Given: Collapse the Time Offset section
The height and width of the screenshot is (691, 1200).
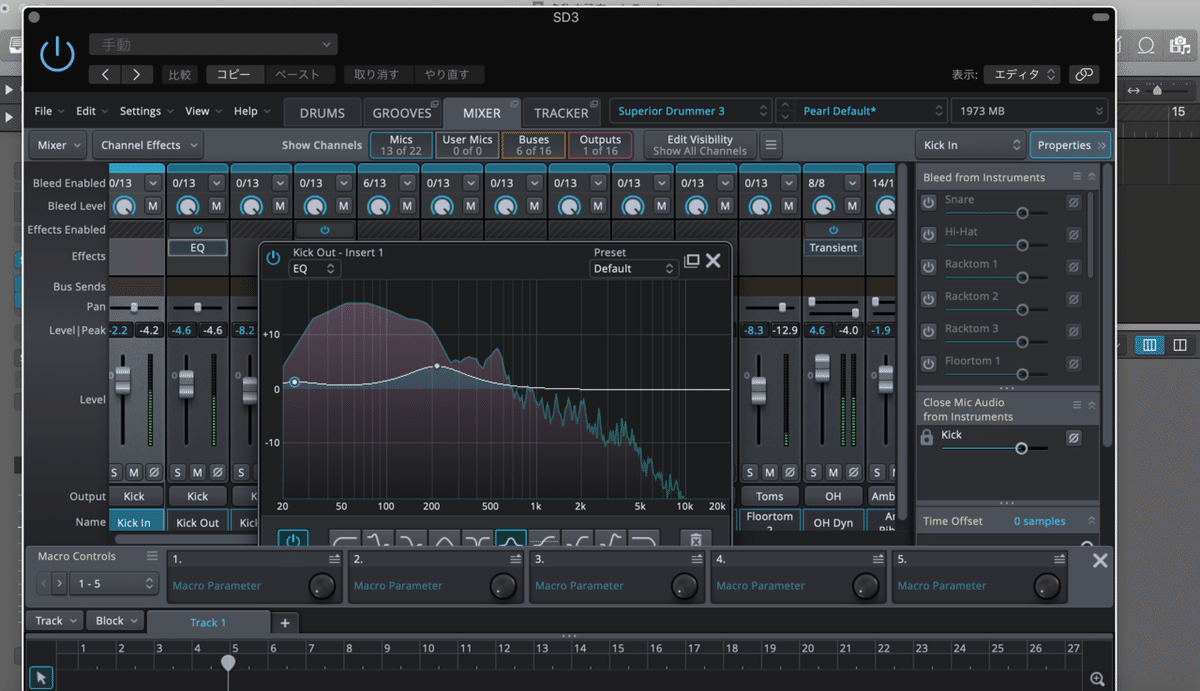Looking at the screenshot, I should point(1092,521).
